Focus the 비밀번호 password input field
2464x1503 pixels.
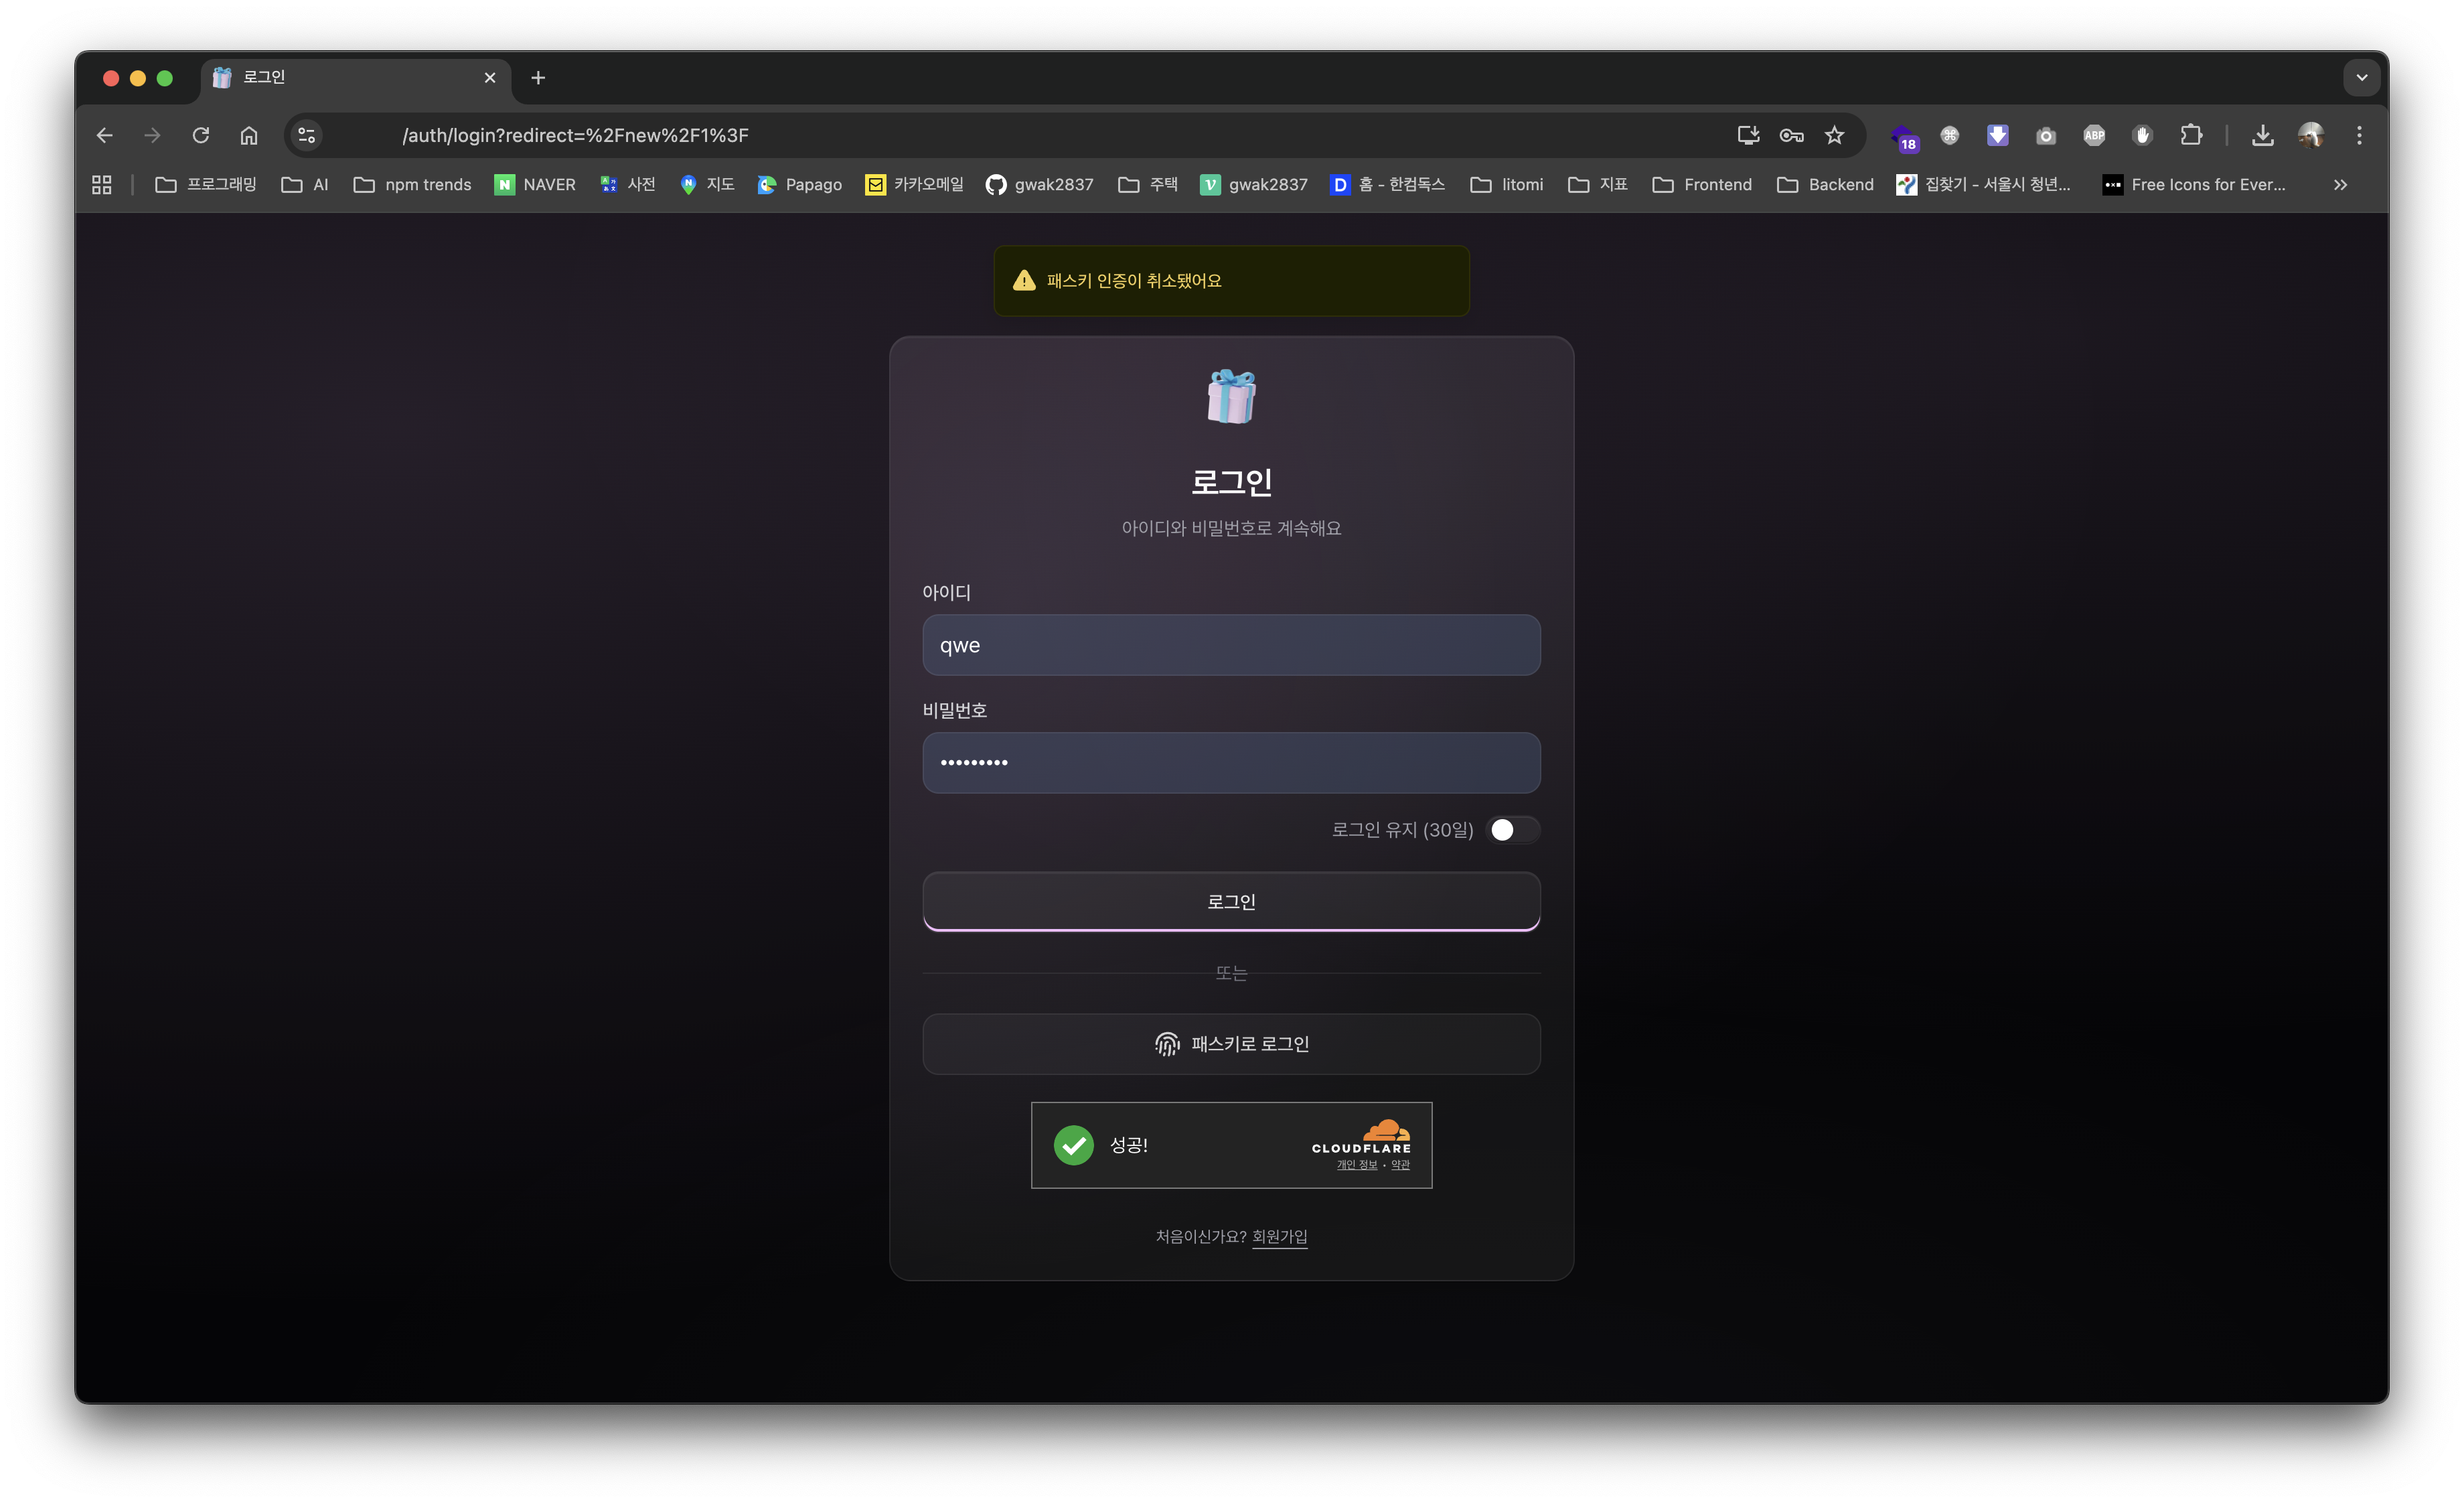click(x=1231, y=763)
